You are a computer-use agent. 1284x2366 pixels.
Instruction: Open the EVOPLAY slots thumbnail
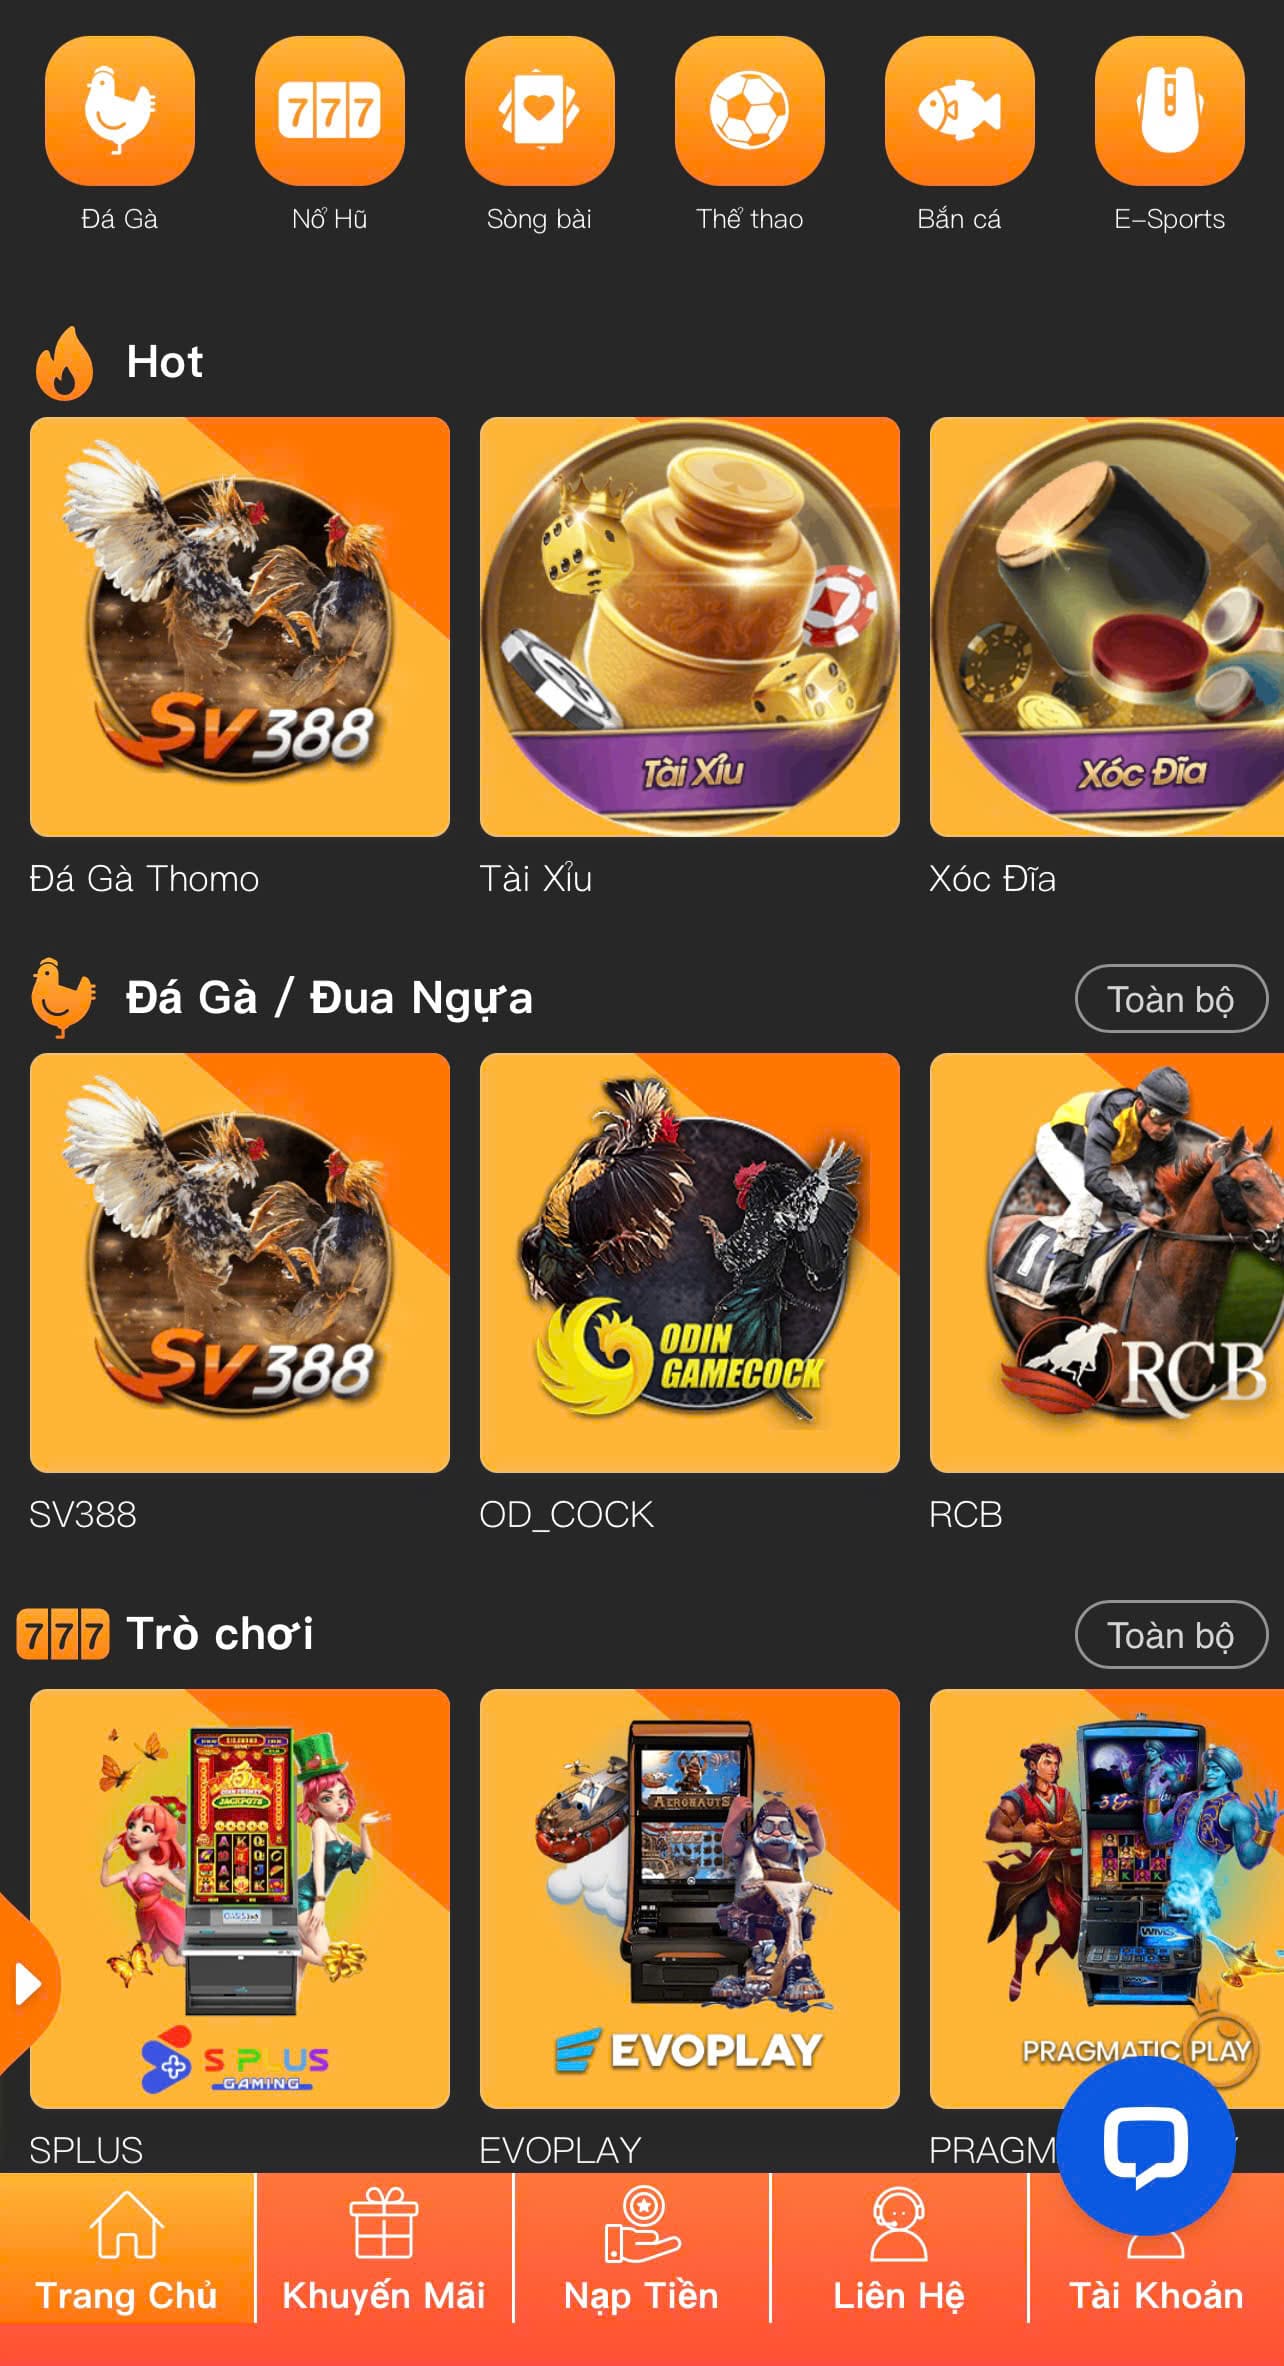[x=690, y=1899]
